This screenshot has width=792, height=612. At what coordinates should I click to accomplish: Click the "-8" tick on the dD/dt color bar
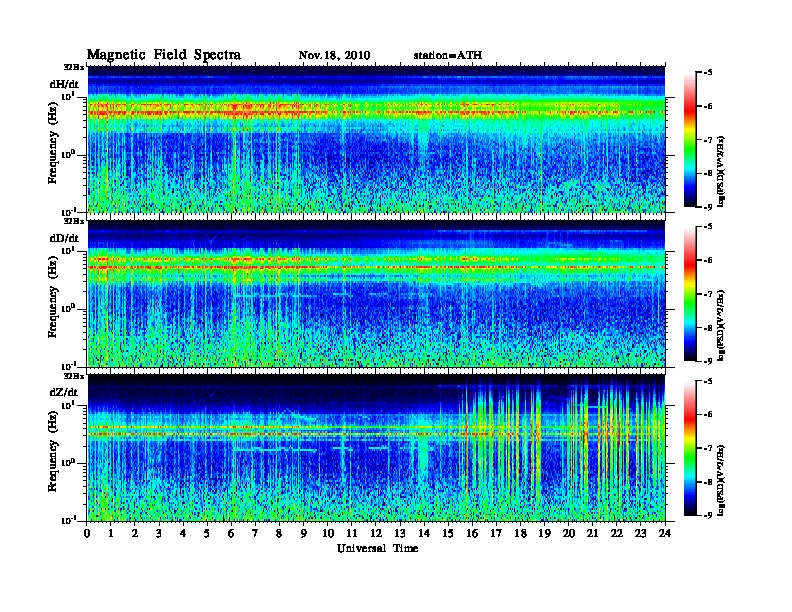point(708,328)
